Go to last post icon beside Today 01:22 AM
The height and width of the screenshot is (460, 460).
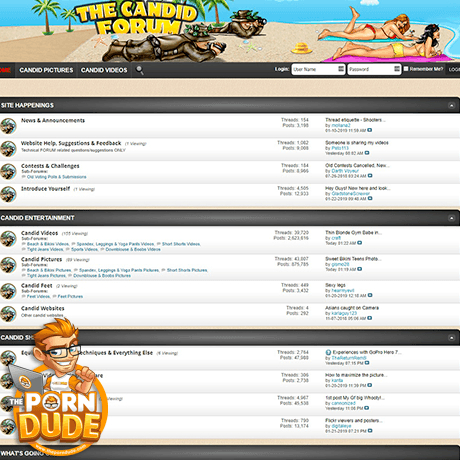(360, 243)
